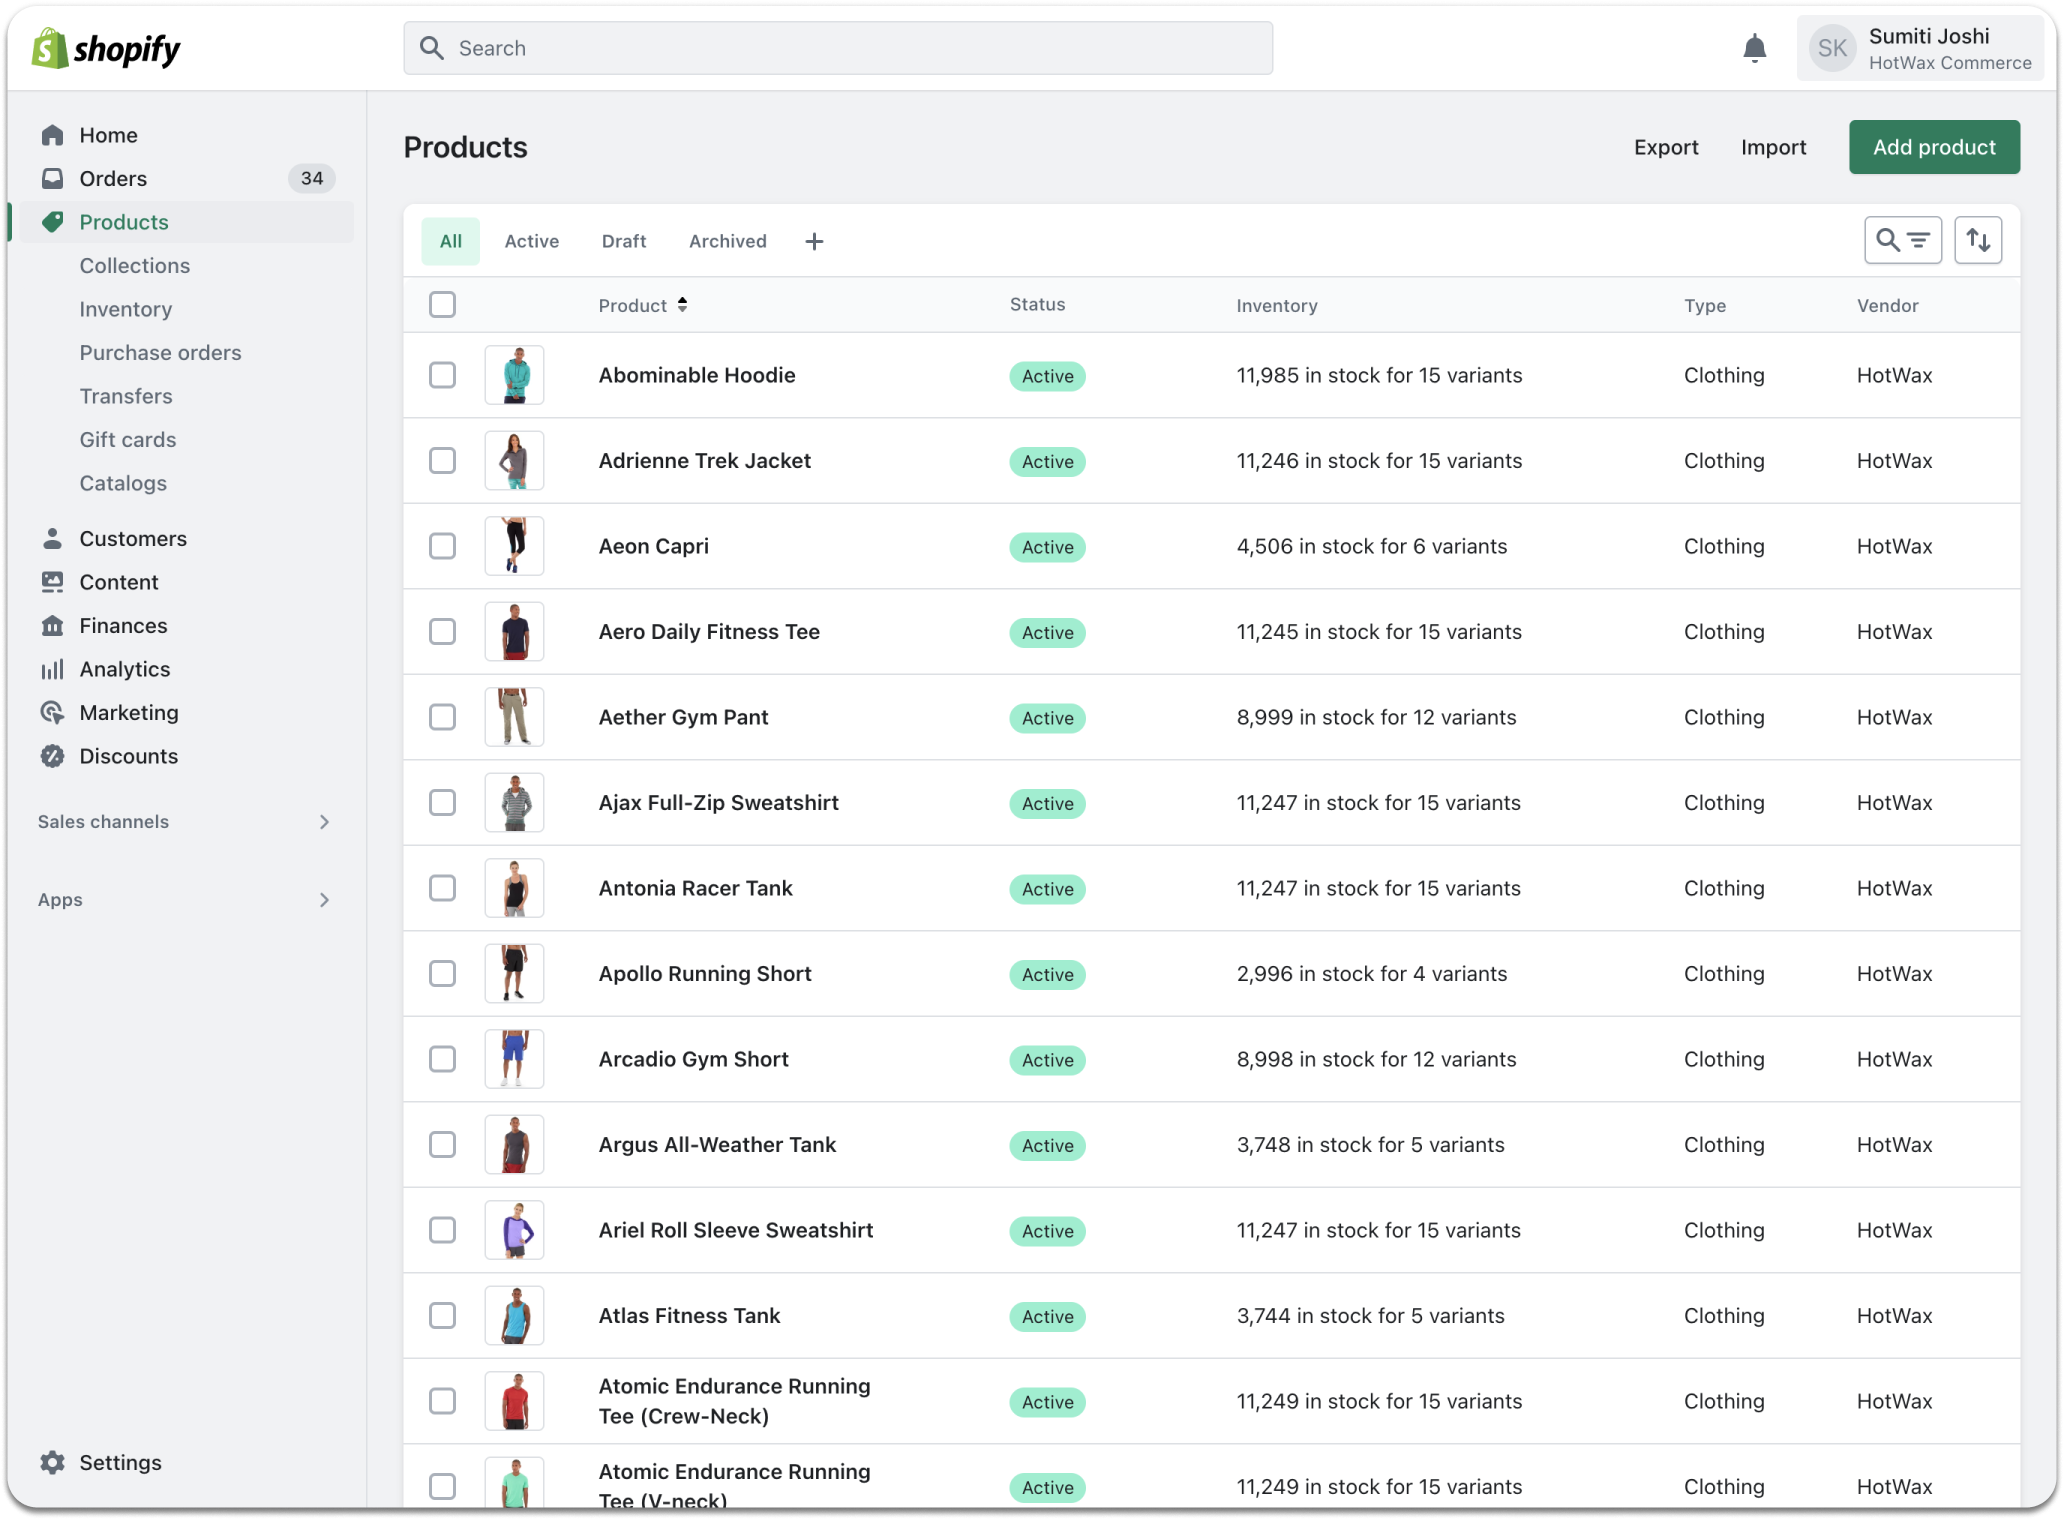
Task: Open Ariel Roll Sleeve Sweatshirt thumbnail
Action: tap(514, 1230)
